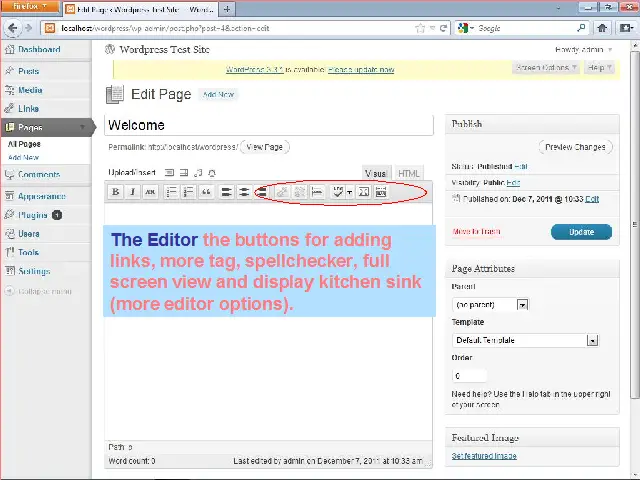The image size is (640, 480).
Task: Open the Parent page dropdown
Action: tap(491, 304)
